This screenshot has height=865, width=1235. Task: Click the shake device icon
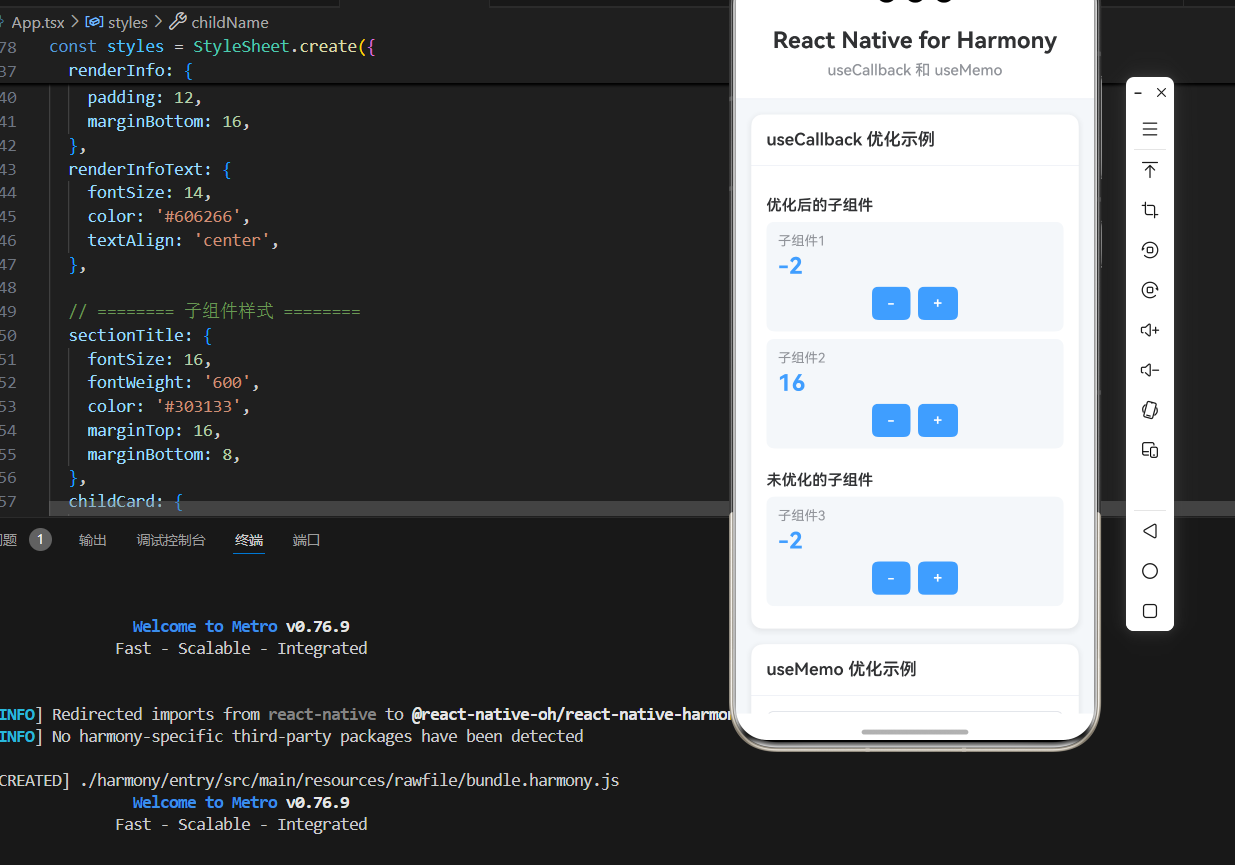[x=1150, y=410]
